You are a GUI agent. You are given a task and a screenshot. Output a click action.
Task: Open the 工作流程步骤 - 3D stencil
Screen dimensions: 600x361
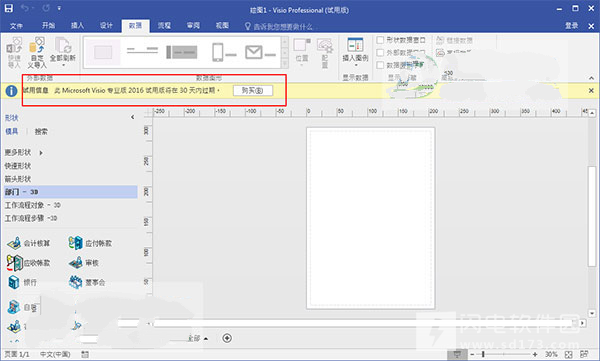click(x=31, y=218)
